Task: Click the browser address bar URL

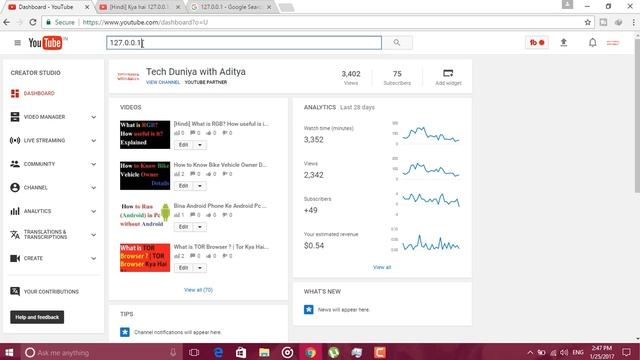Action: pyautogui.click(x=145, y=22)
